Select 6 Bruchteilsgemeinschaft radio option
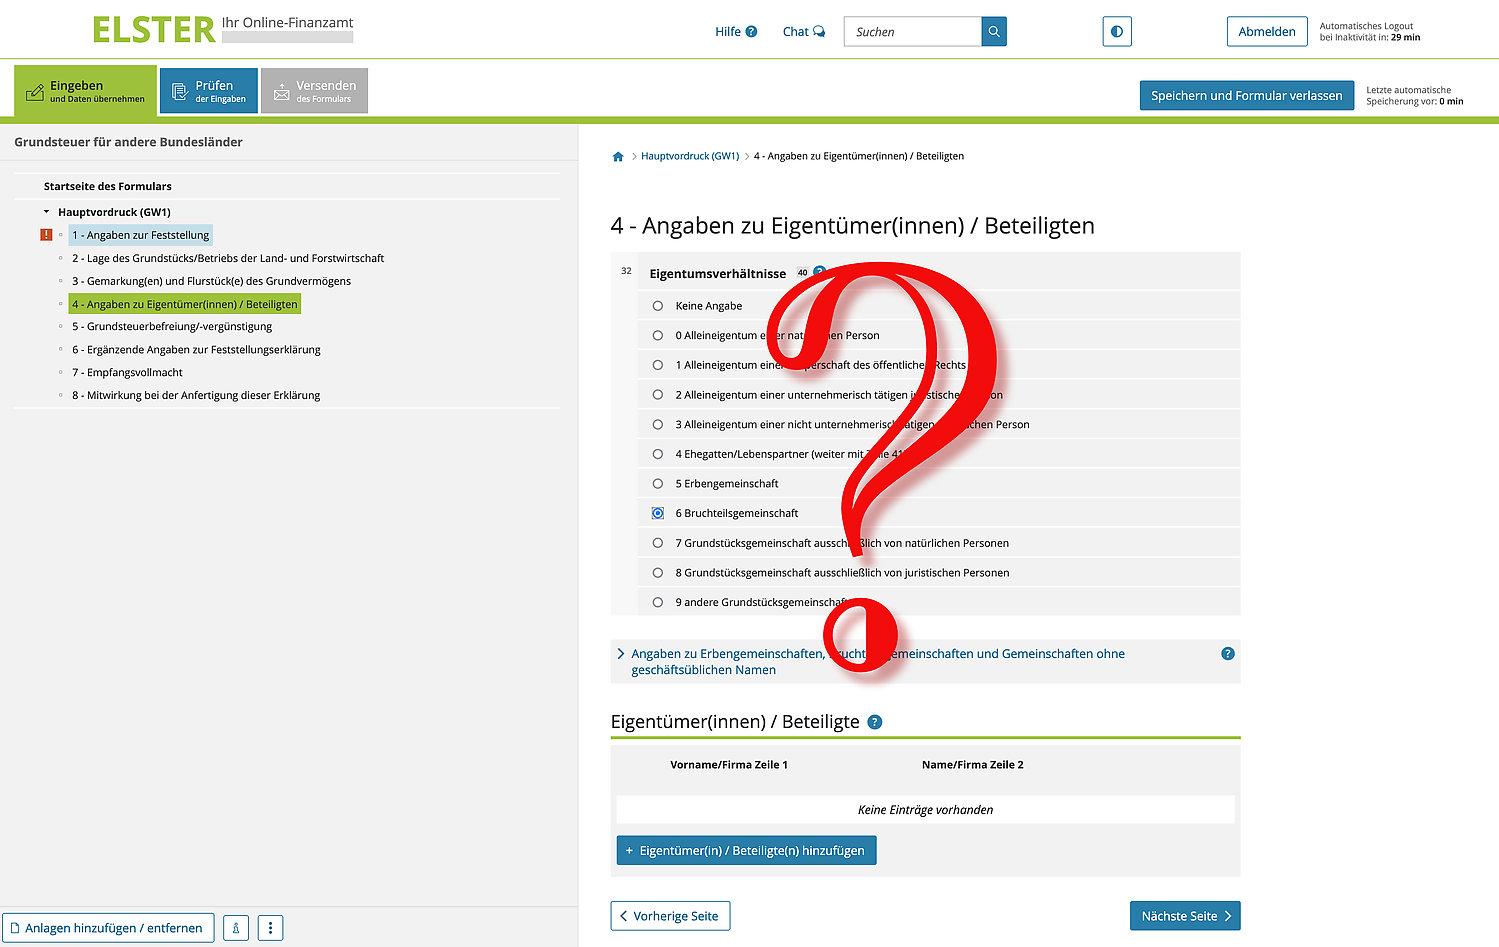Image resolution: width=1499 pixels, height=947 pixels. [x=658, y=513]
